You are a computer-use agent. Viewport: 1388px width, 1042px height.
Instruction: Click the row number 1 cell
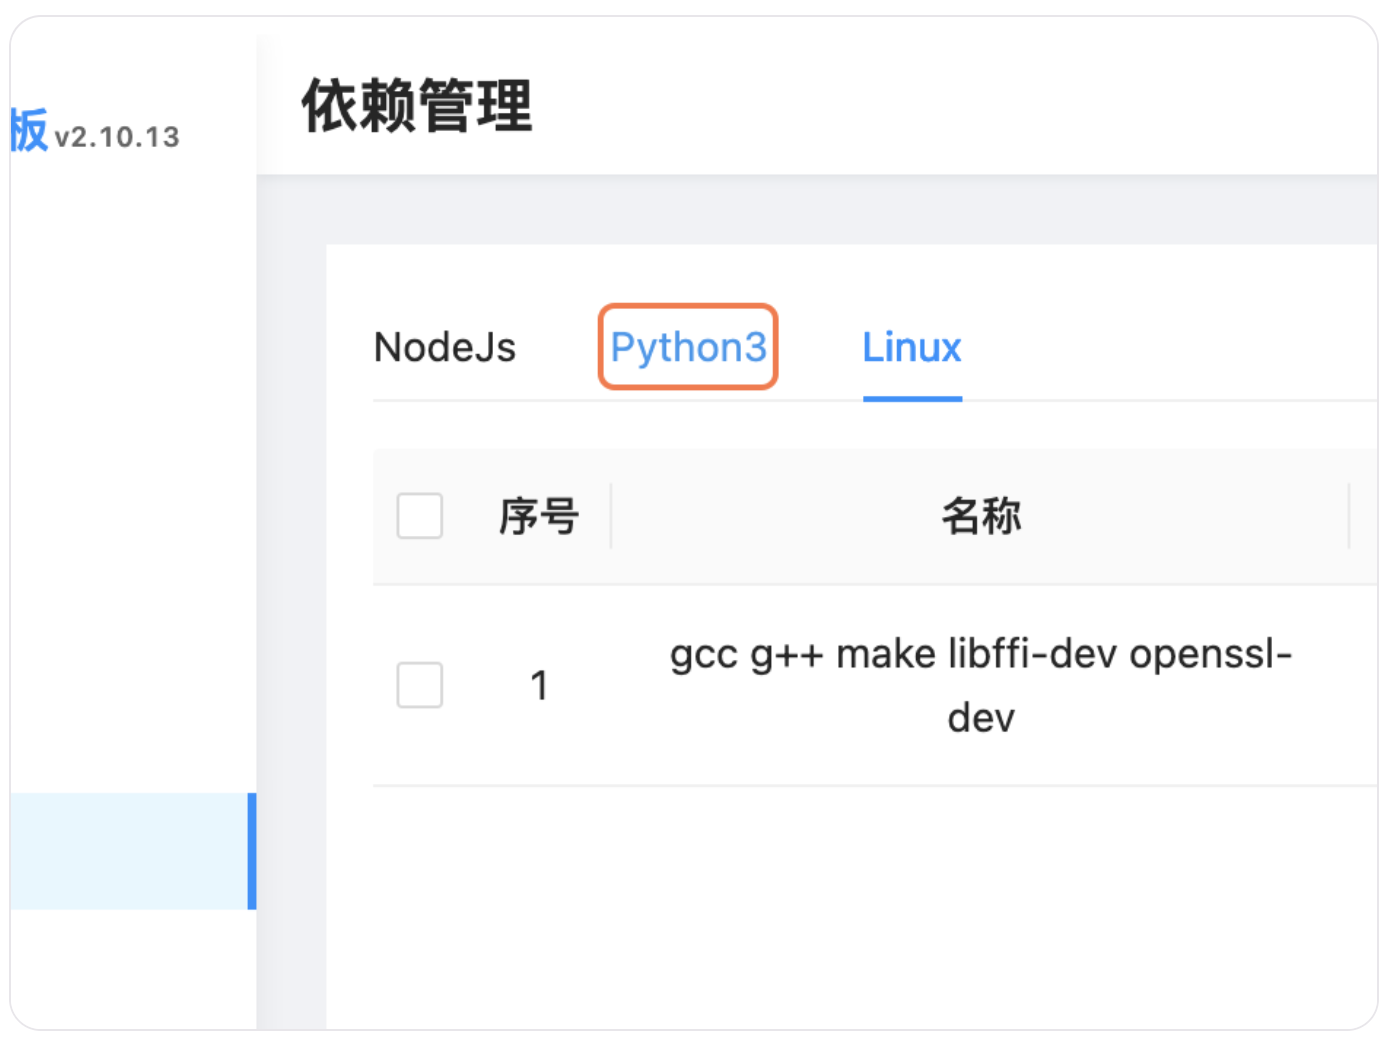[539, 686]
